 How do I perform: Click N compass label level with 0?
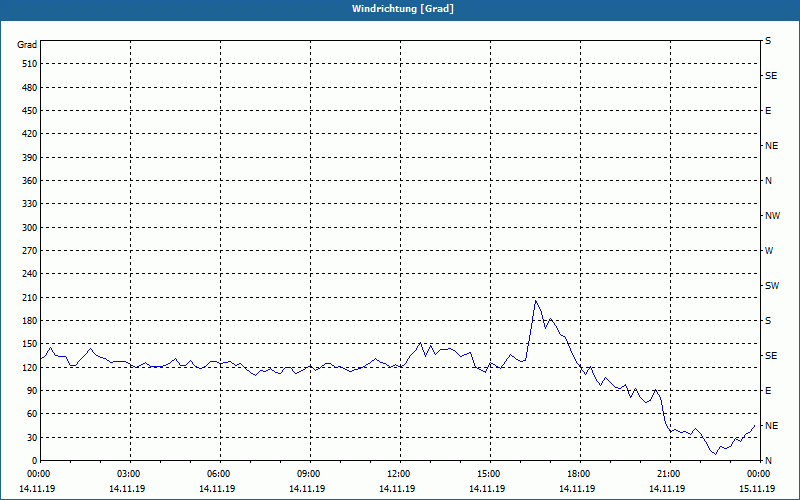[768, 461]
